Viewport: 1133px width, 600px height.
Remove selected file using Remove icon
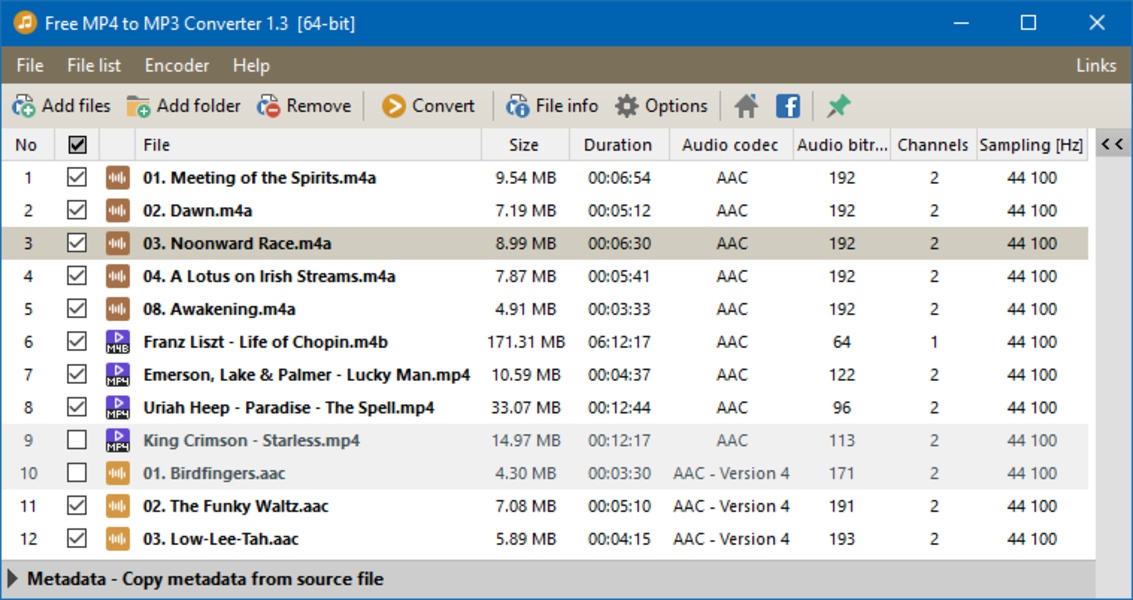click(268, 106)
